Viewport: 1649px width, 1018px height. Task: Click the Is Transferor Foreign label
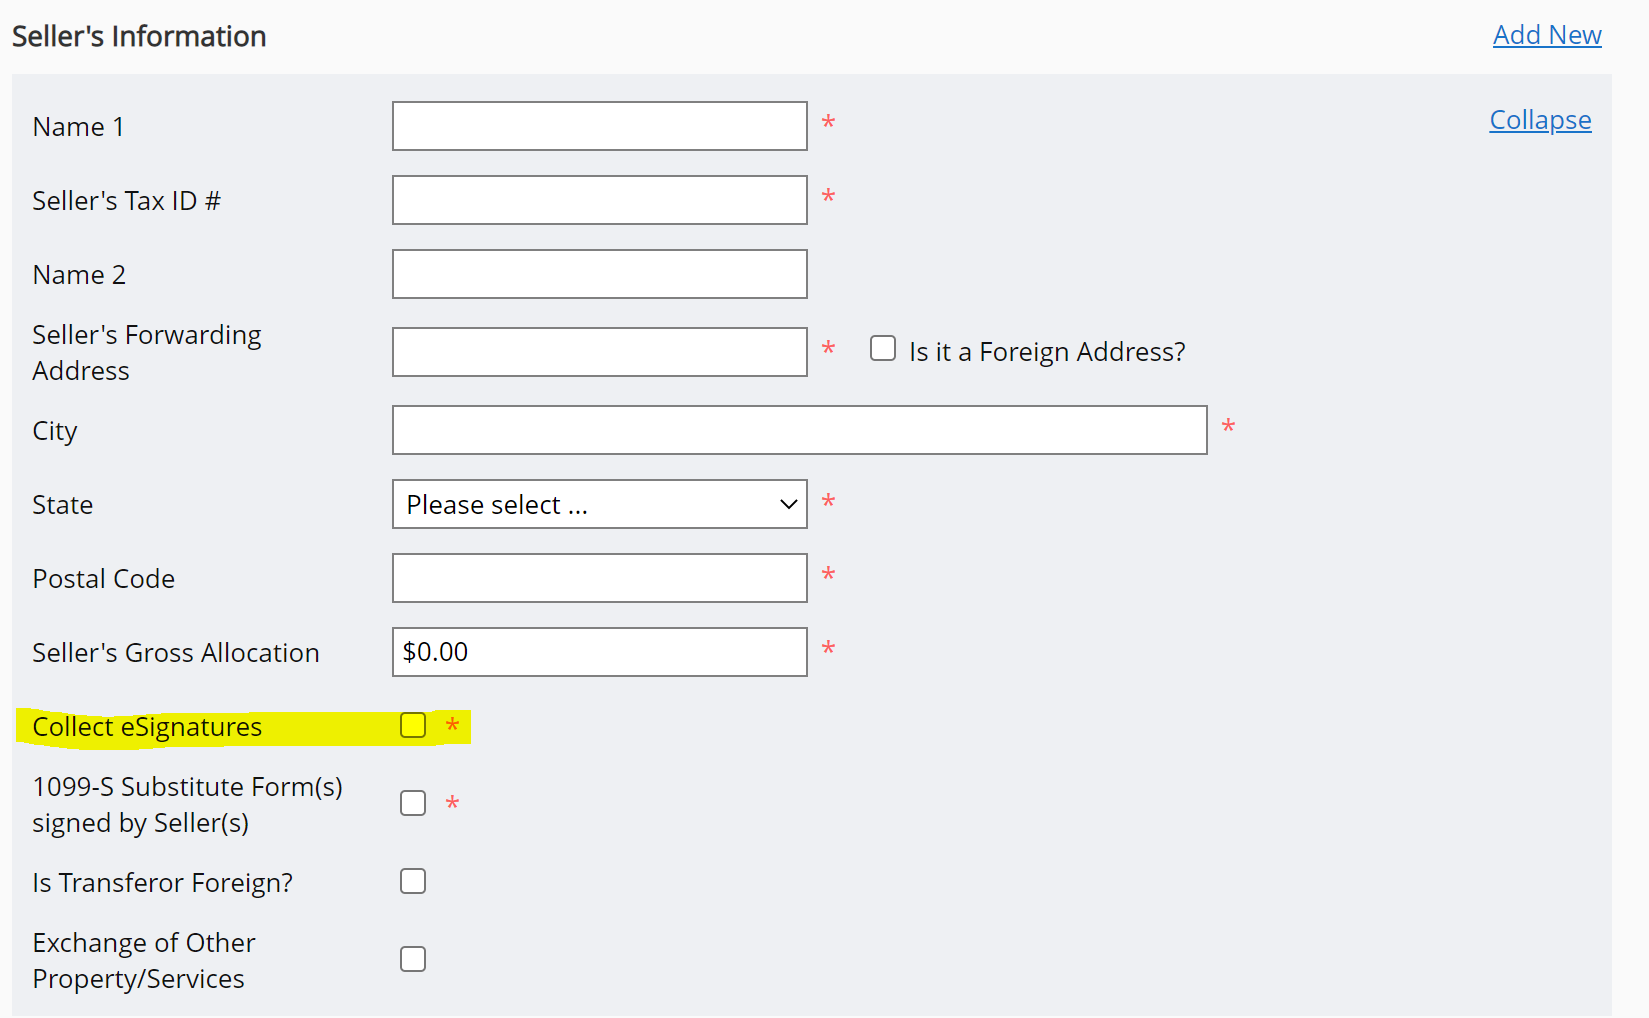click(x=162, y=883)
